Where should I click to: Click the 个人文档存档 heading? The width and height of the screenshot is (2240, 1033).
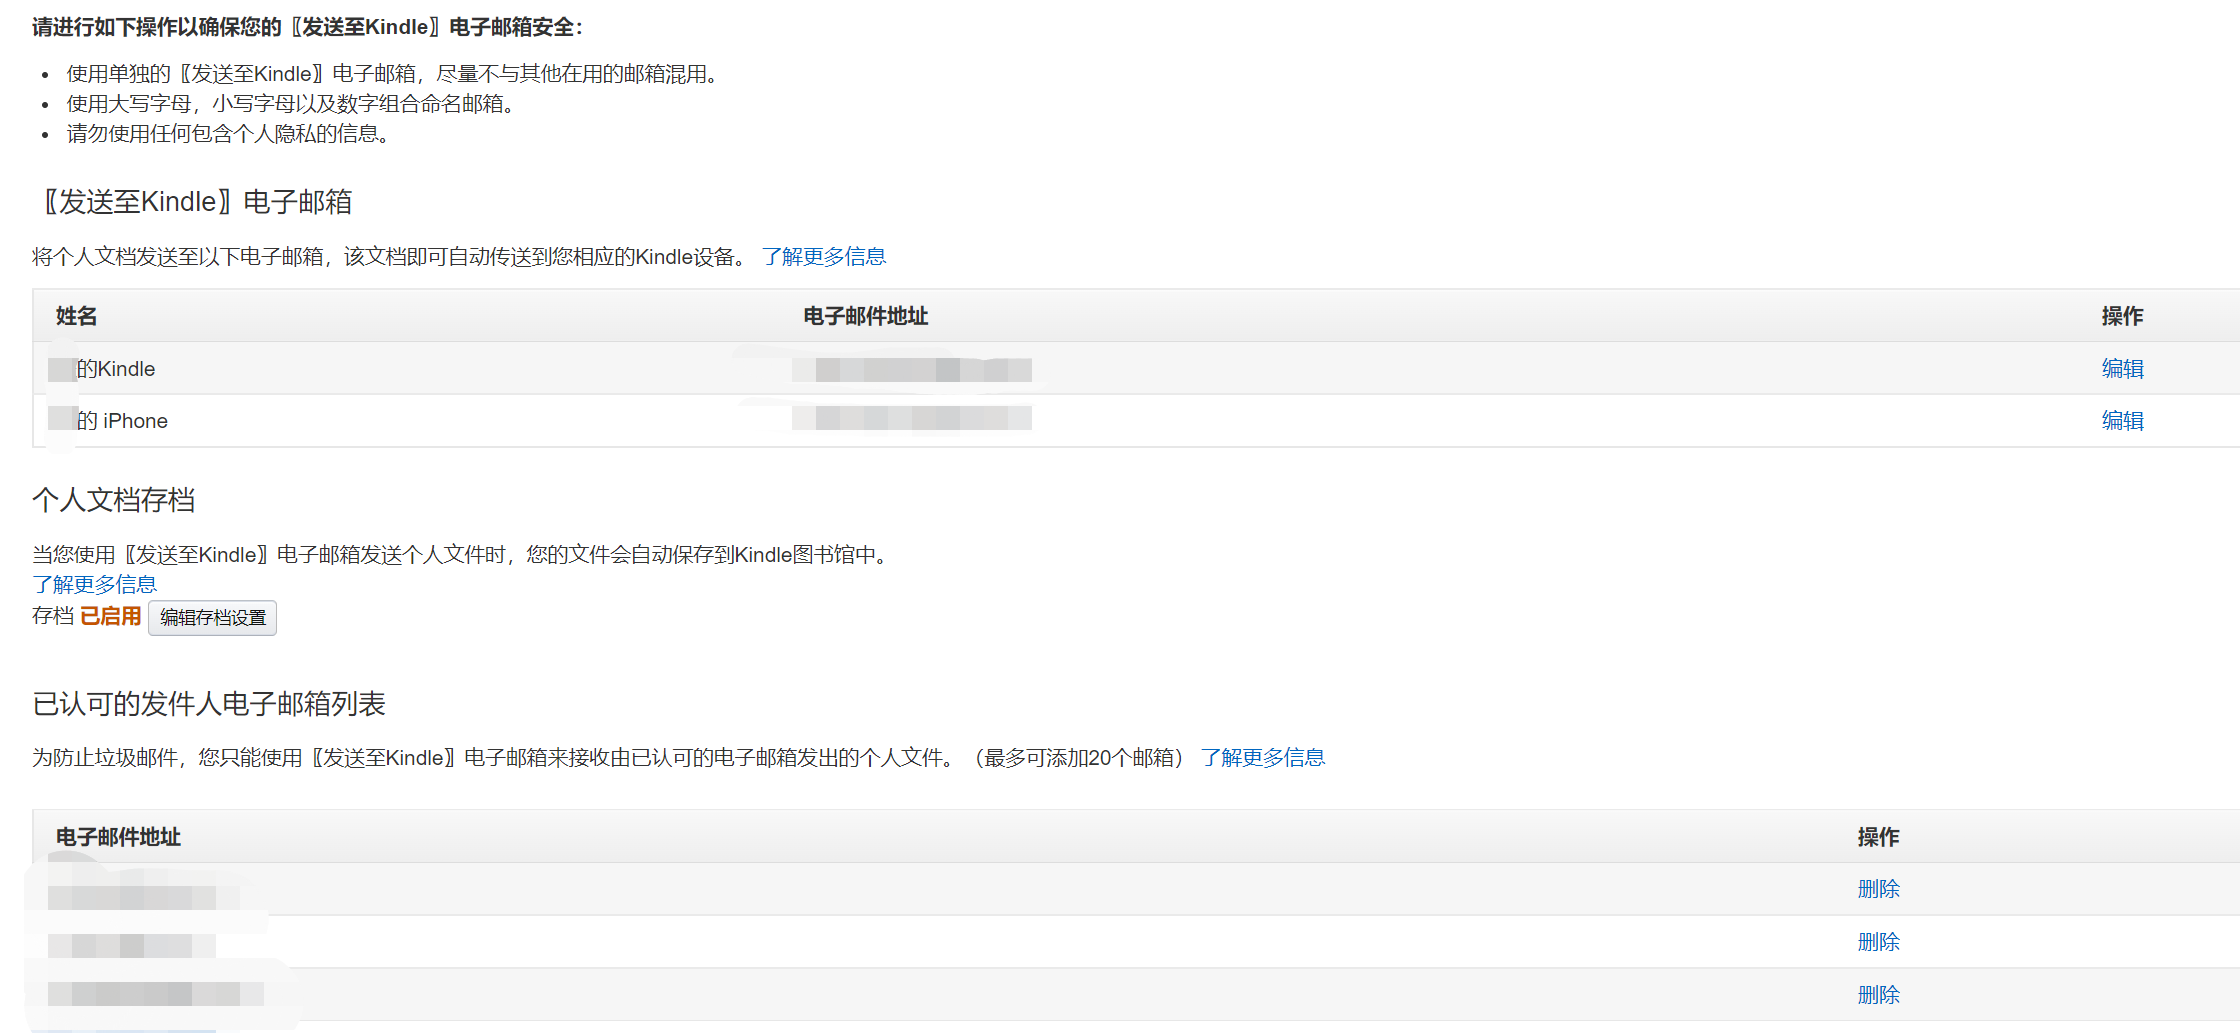pos(114,500)
